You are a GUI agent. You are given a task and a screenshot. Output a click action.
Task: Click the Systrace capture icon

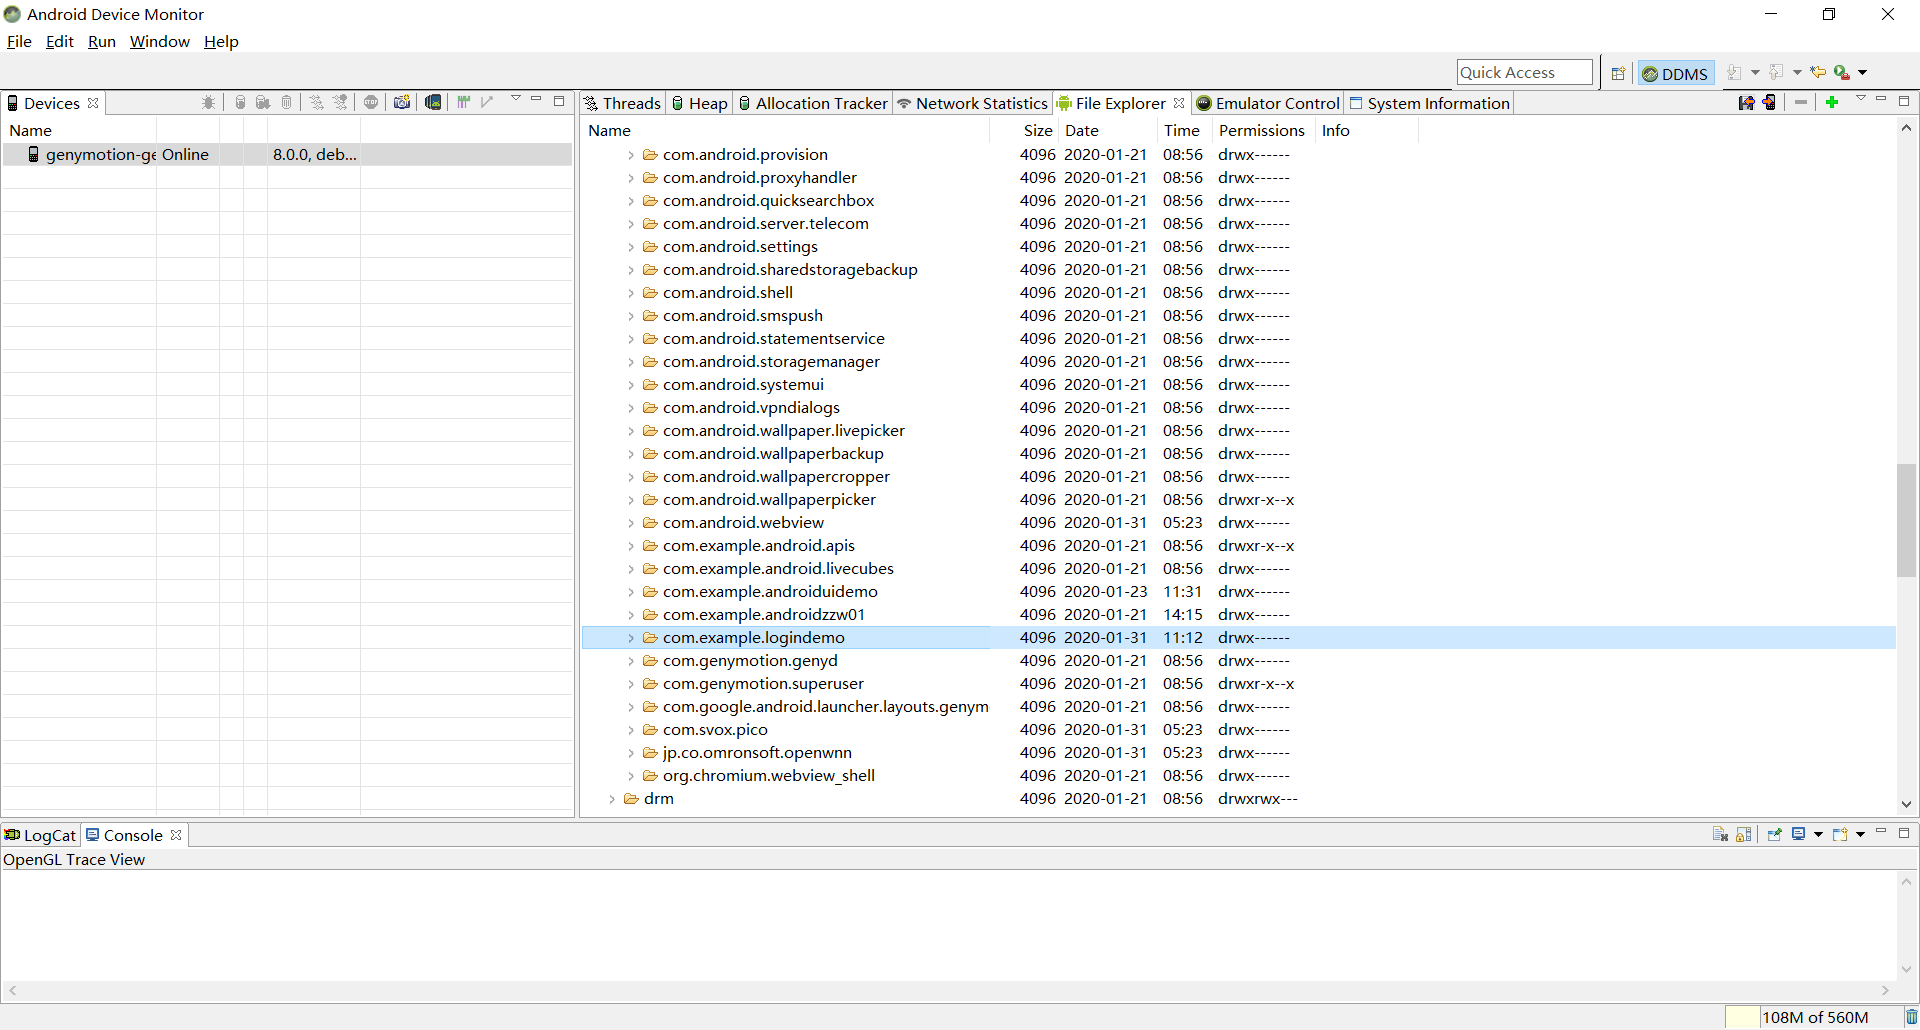coord(464,102)
